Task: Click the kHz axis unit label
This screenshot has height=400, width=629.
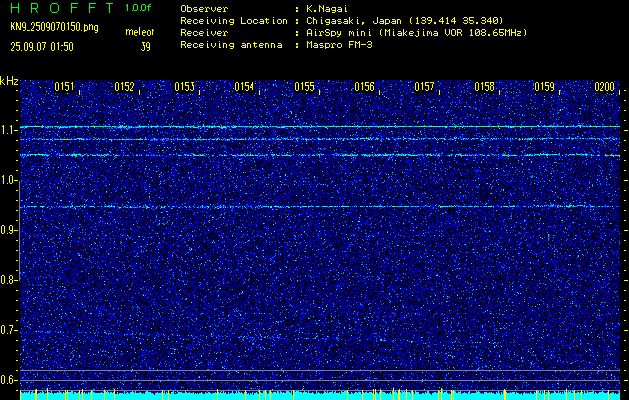Action: click(9, 81)
